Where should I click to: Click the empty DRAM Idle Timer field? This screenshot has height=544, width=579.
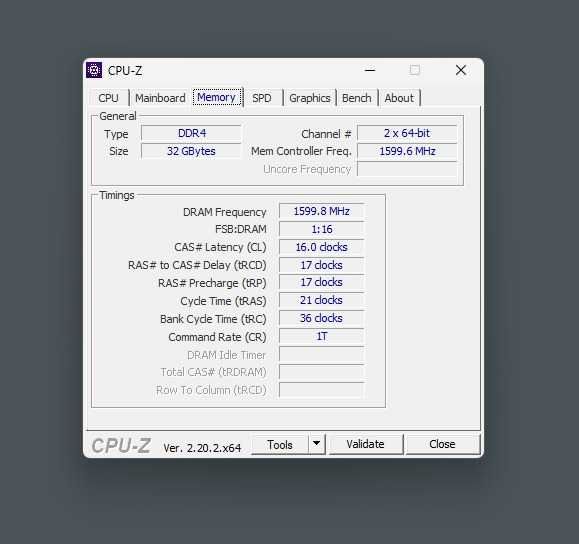322,354
